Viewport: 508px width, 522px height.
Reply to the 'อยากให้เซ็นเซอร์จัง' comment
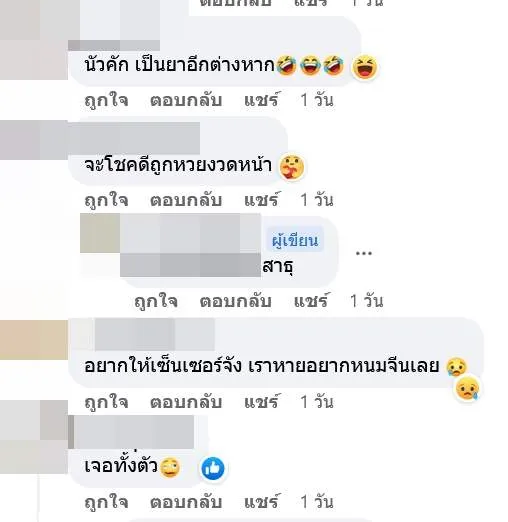tap(186, 402)
